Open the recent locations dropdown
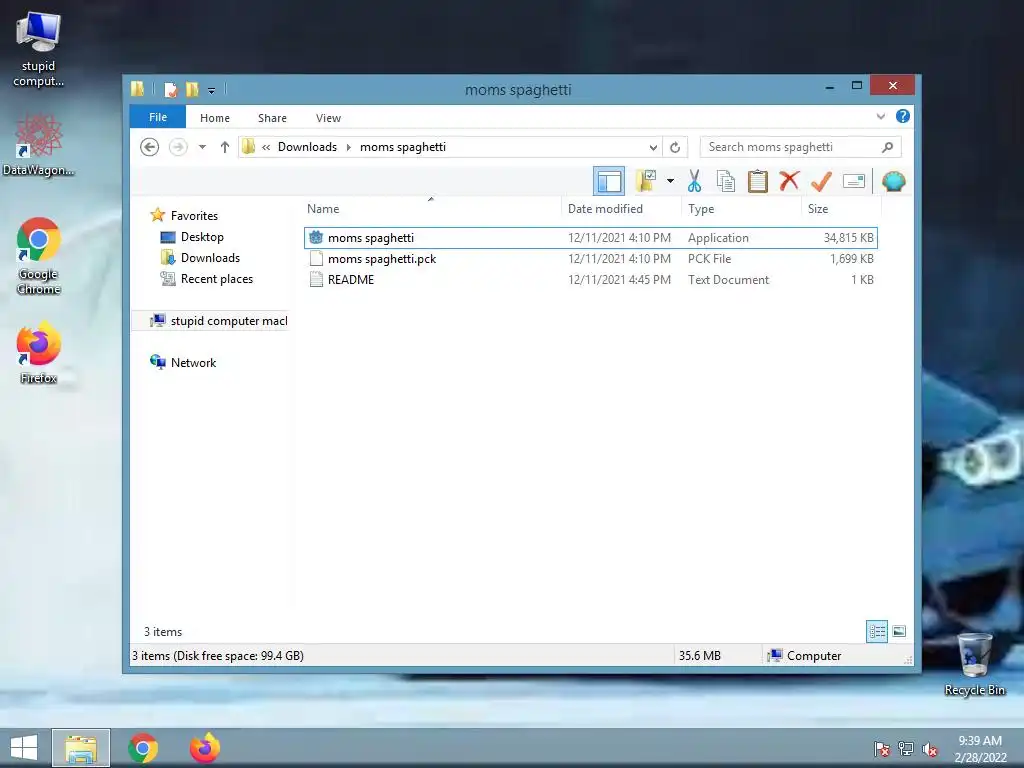The image size is (1024, 768). click(202, 147)
